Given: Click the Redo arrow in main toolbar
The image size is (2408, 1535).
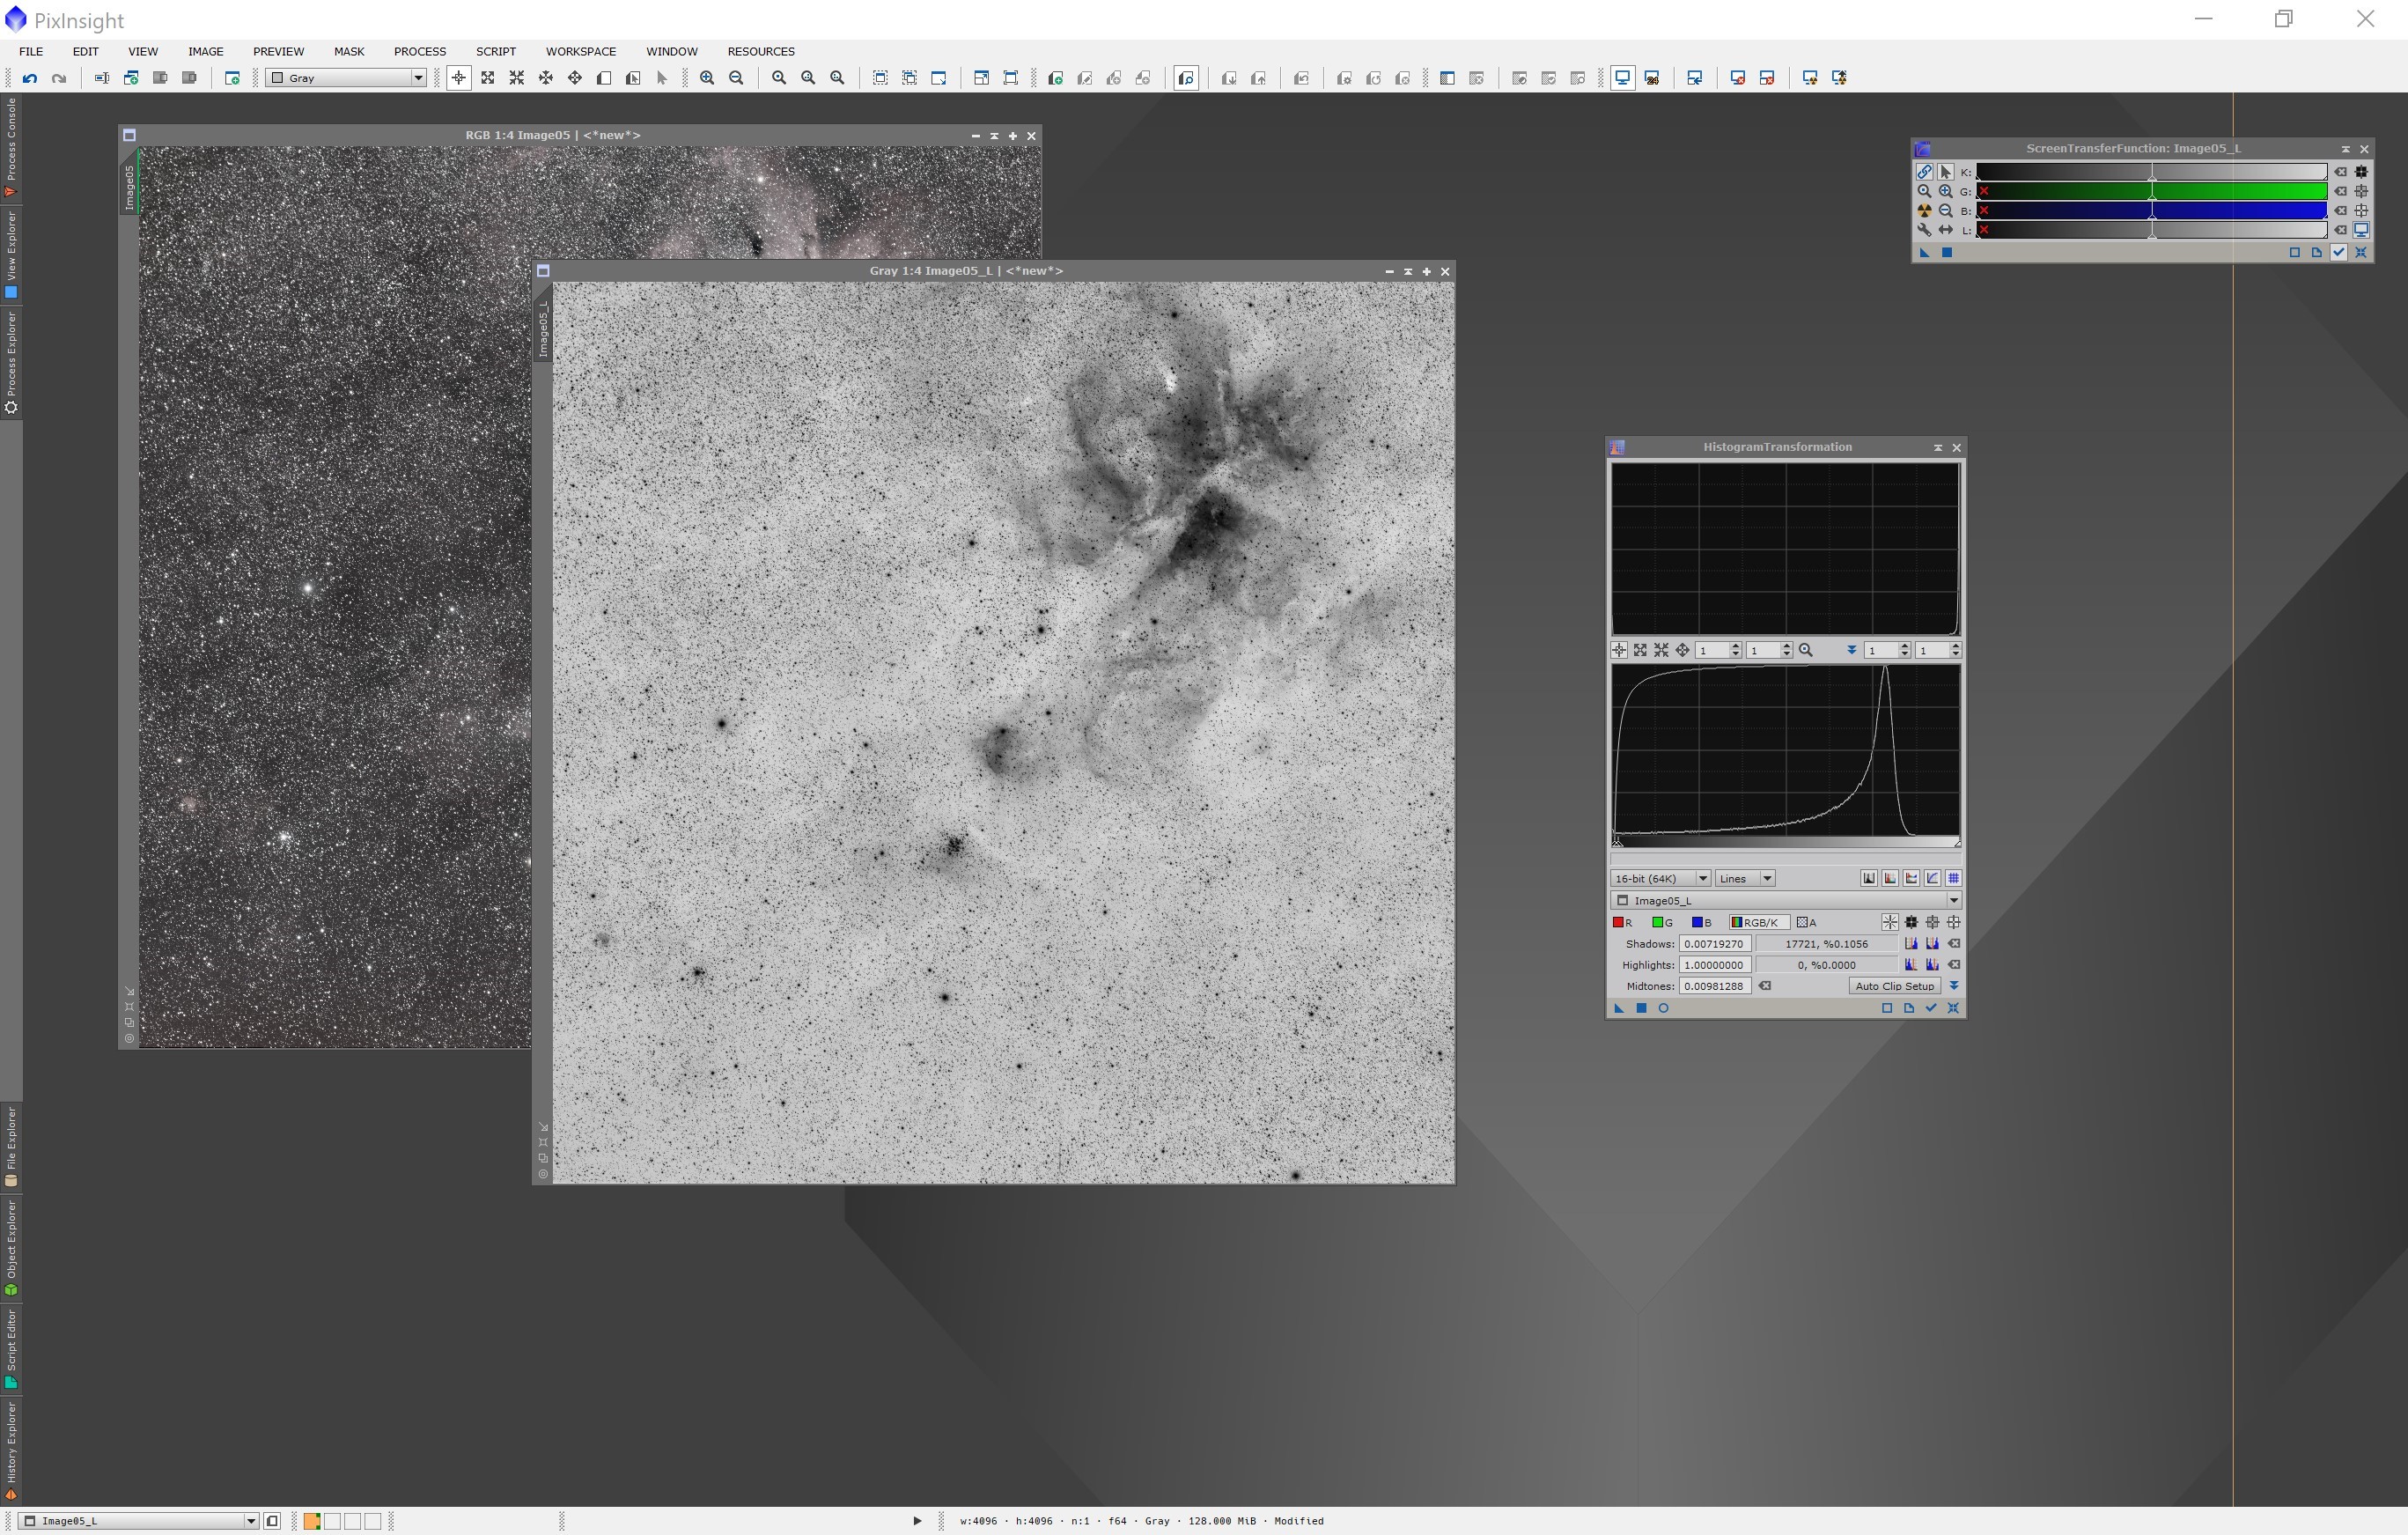Looking at the screenshot, I should click(x=59, y=78).
